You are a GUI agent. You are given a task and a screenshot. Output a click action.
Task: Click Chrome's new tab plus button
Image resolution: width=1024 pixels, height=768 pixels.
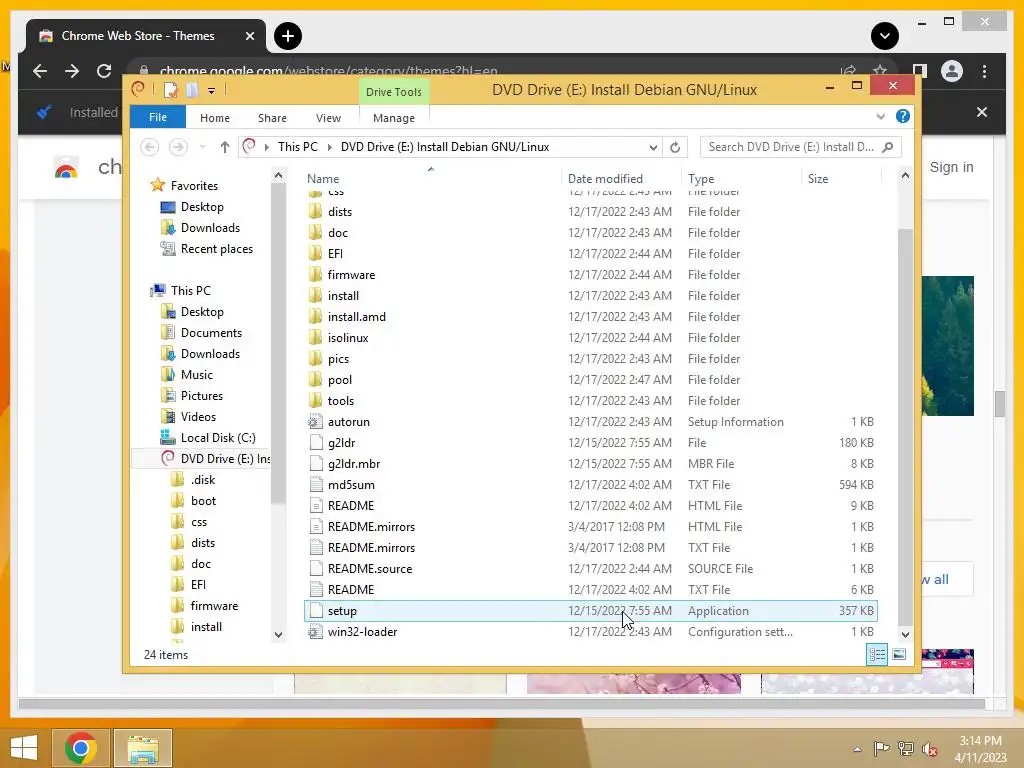(288, 36)
